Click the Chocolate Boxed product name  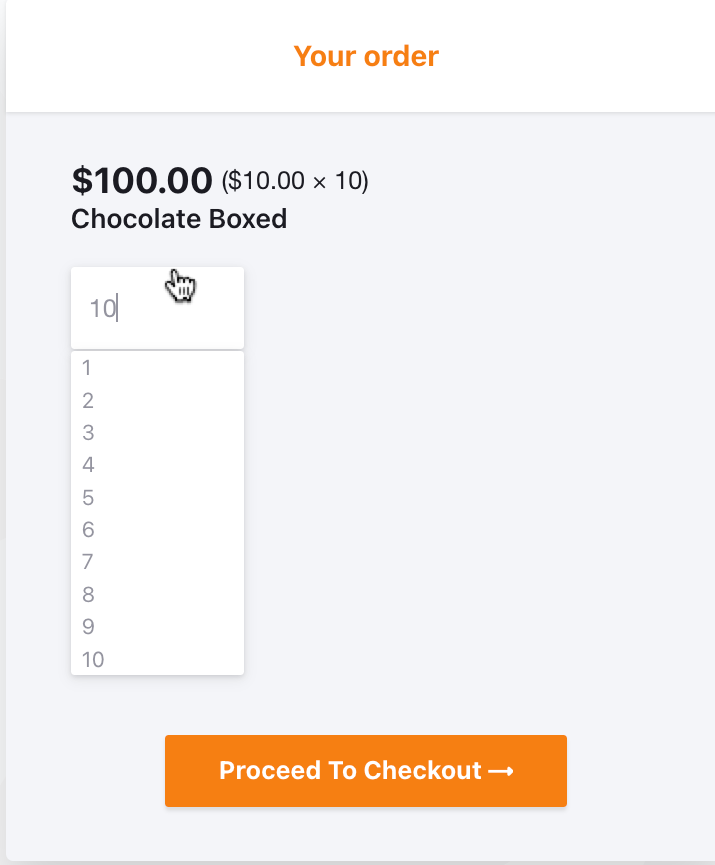tap(179, 219)
